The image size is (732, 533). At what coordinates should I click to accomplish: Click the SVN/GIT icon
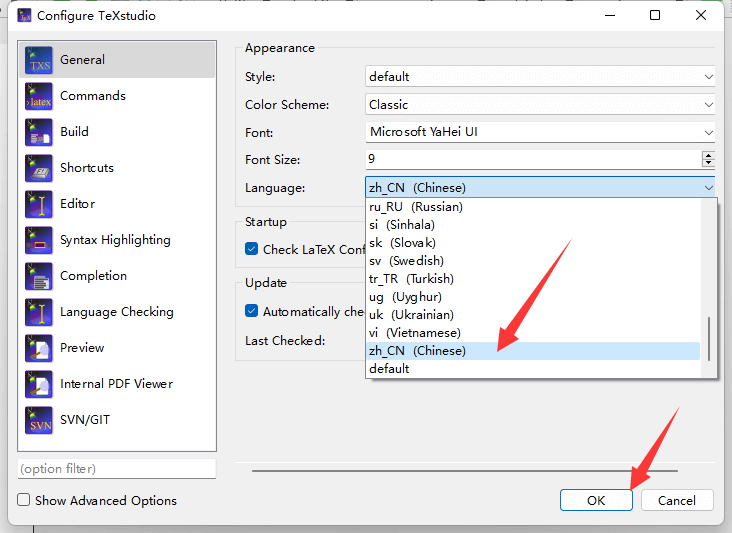39,420
